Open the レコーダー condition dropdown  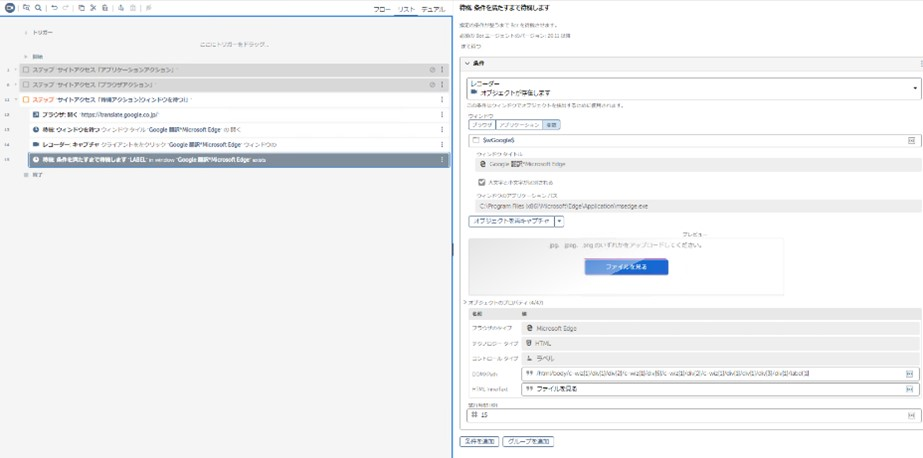[x=914, y=88]
